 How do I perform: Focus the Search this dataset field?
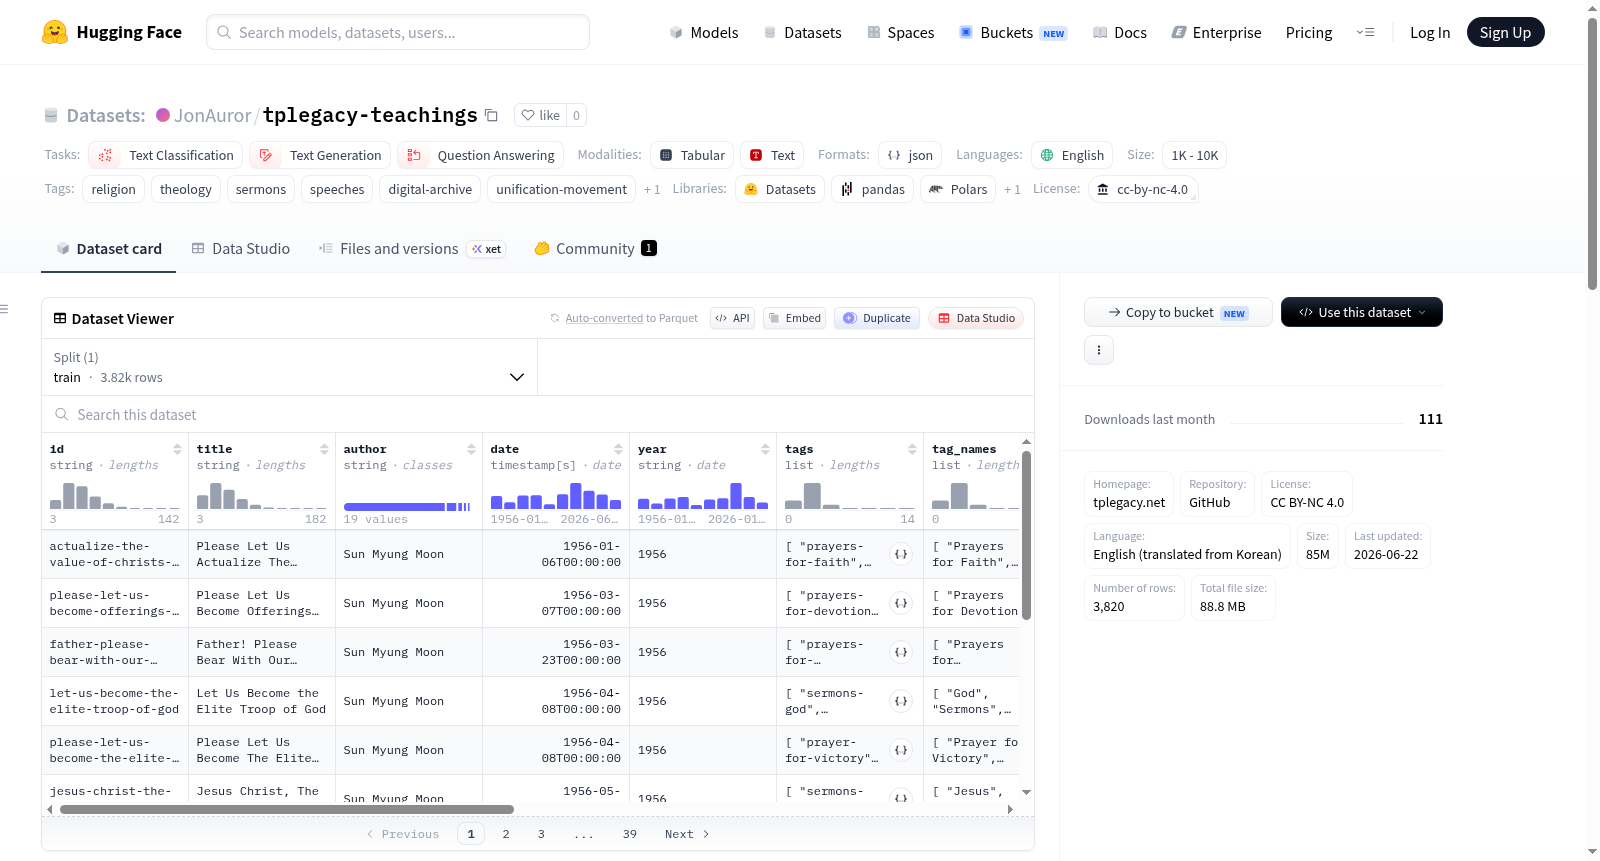point(538,414)
